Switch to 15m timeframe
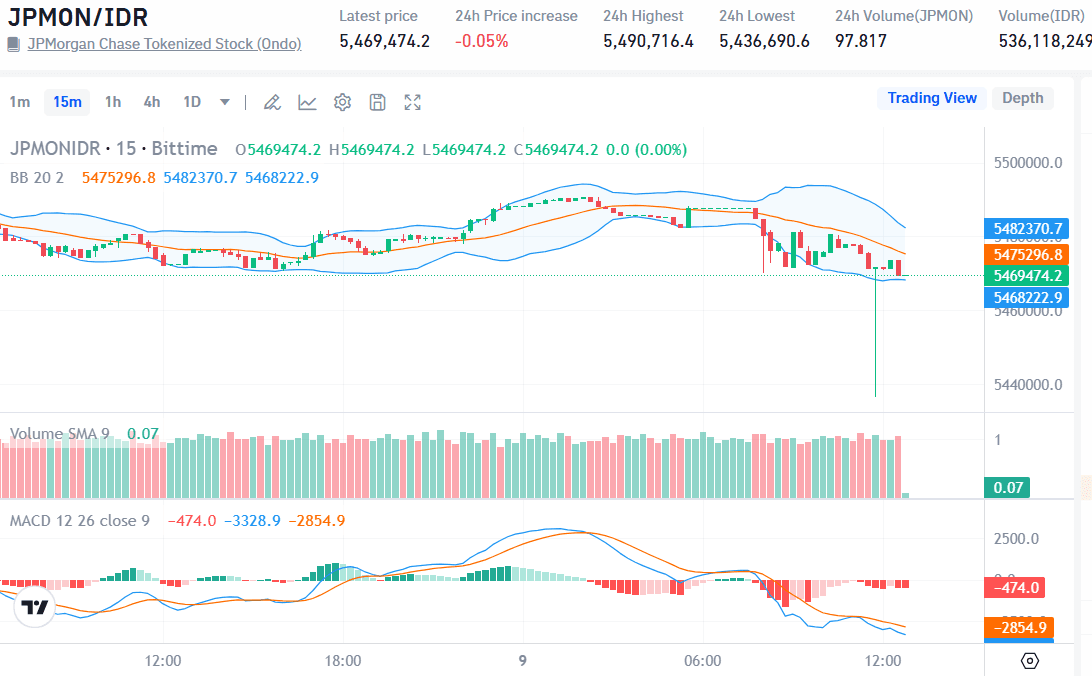Screen dimensions: 1092x676 pos(67,102)
